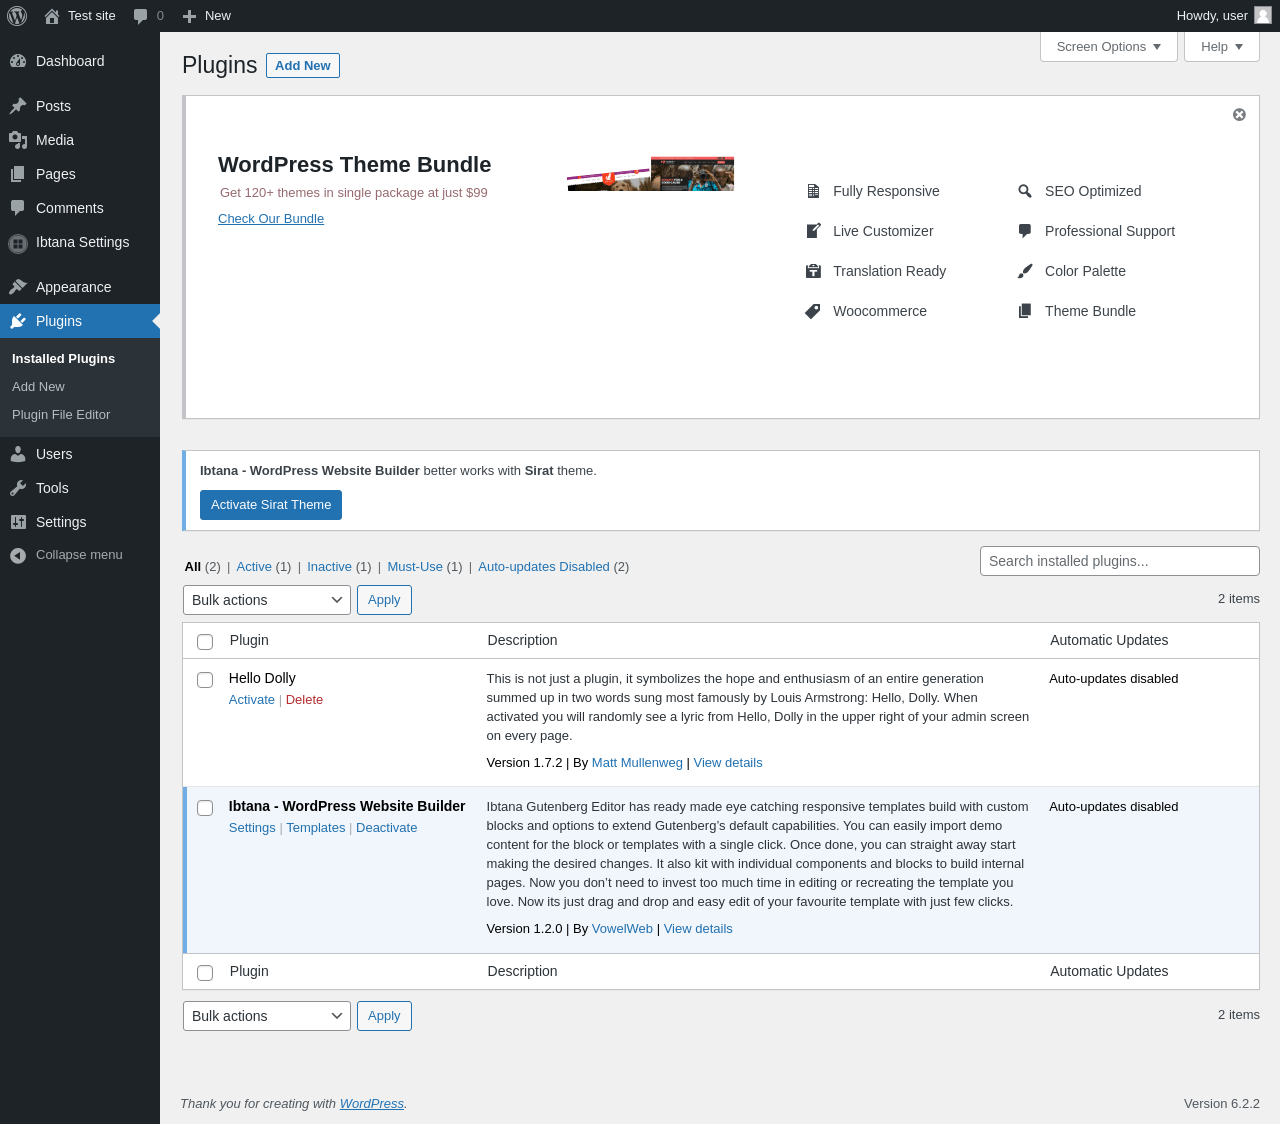
Task: Click the Posts pushpin icon
Action: [x=18, y=106]
